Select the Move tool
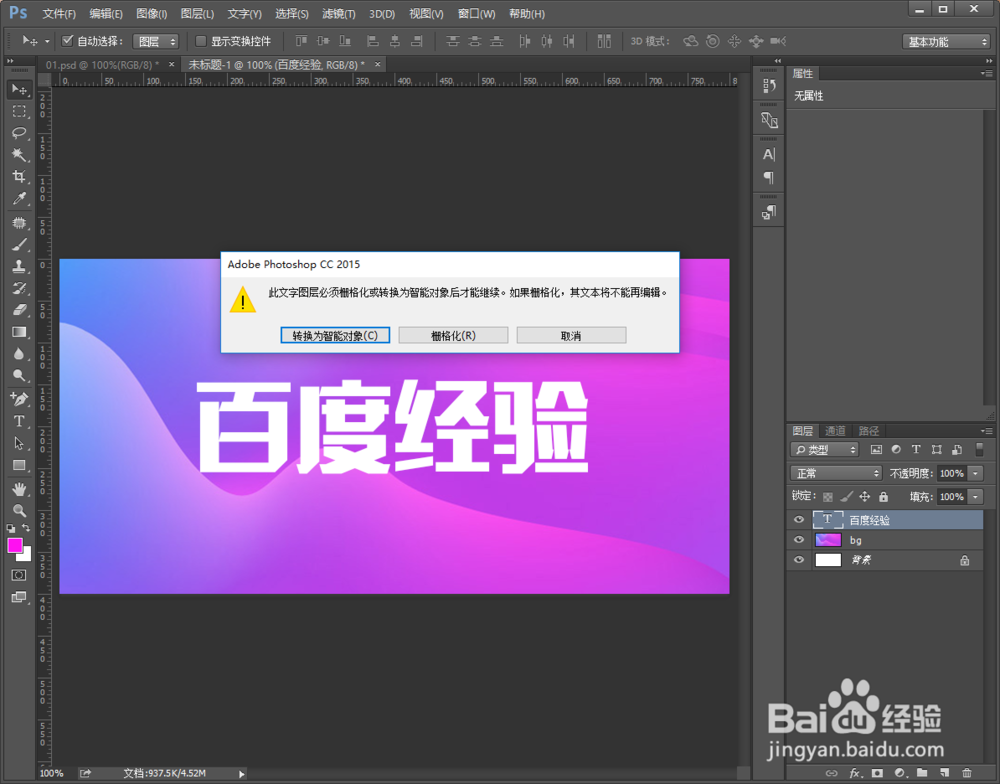This screenshot has height=784, width=1000. point(19,89)
